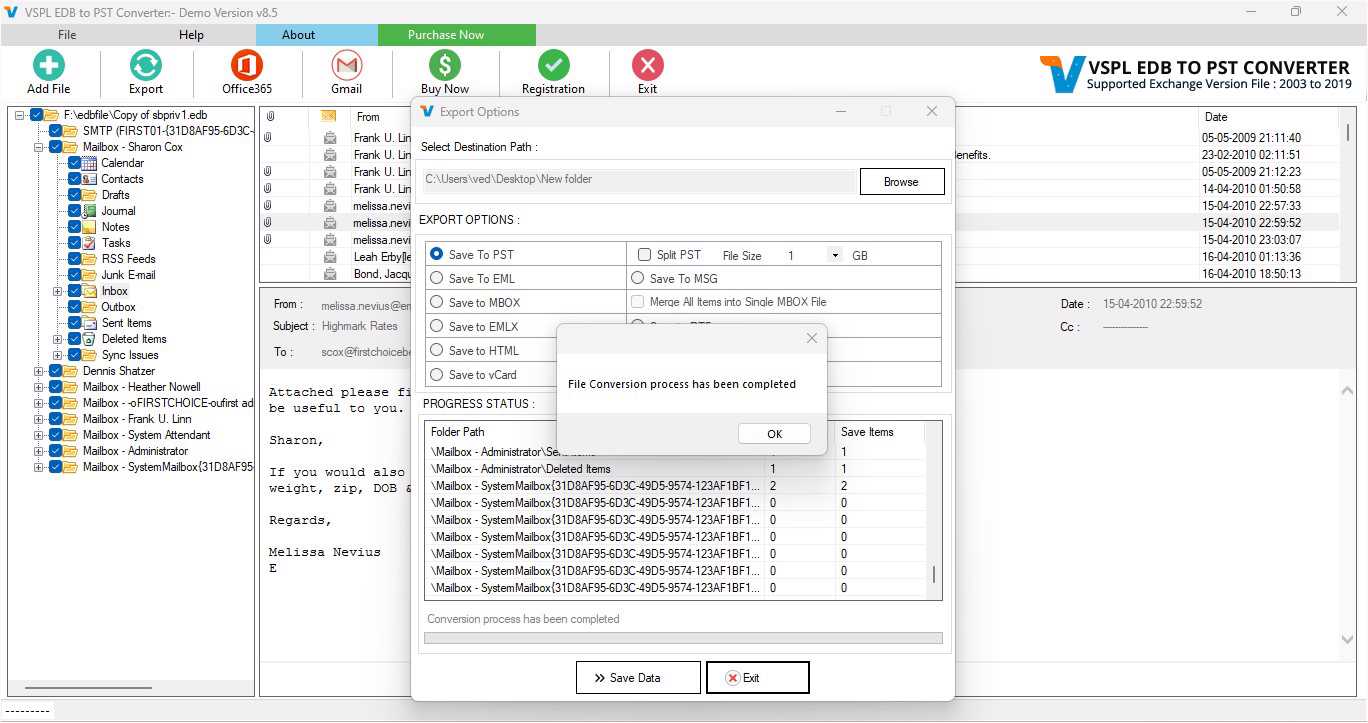Image resolution: width=1368 pixels, height=723 pixels.
Task: Click the Add File toolbar icon
Action: 48,65
